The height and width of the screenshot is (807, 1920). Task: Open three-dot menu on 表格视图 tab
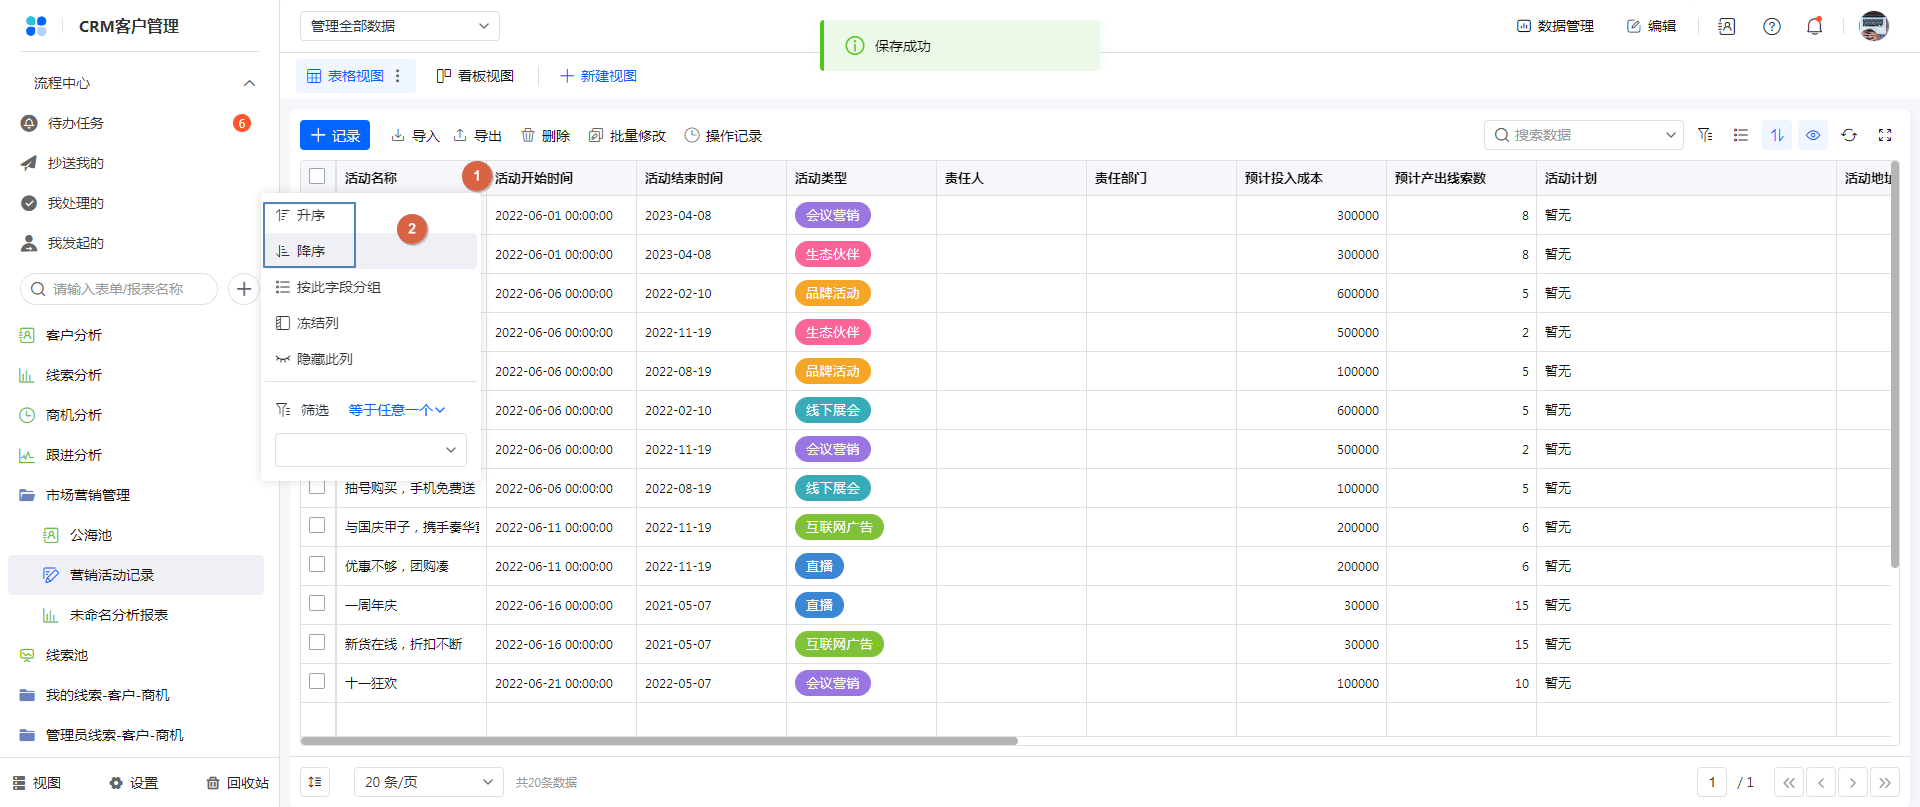398,76
